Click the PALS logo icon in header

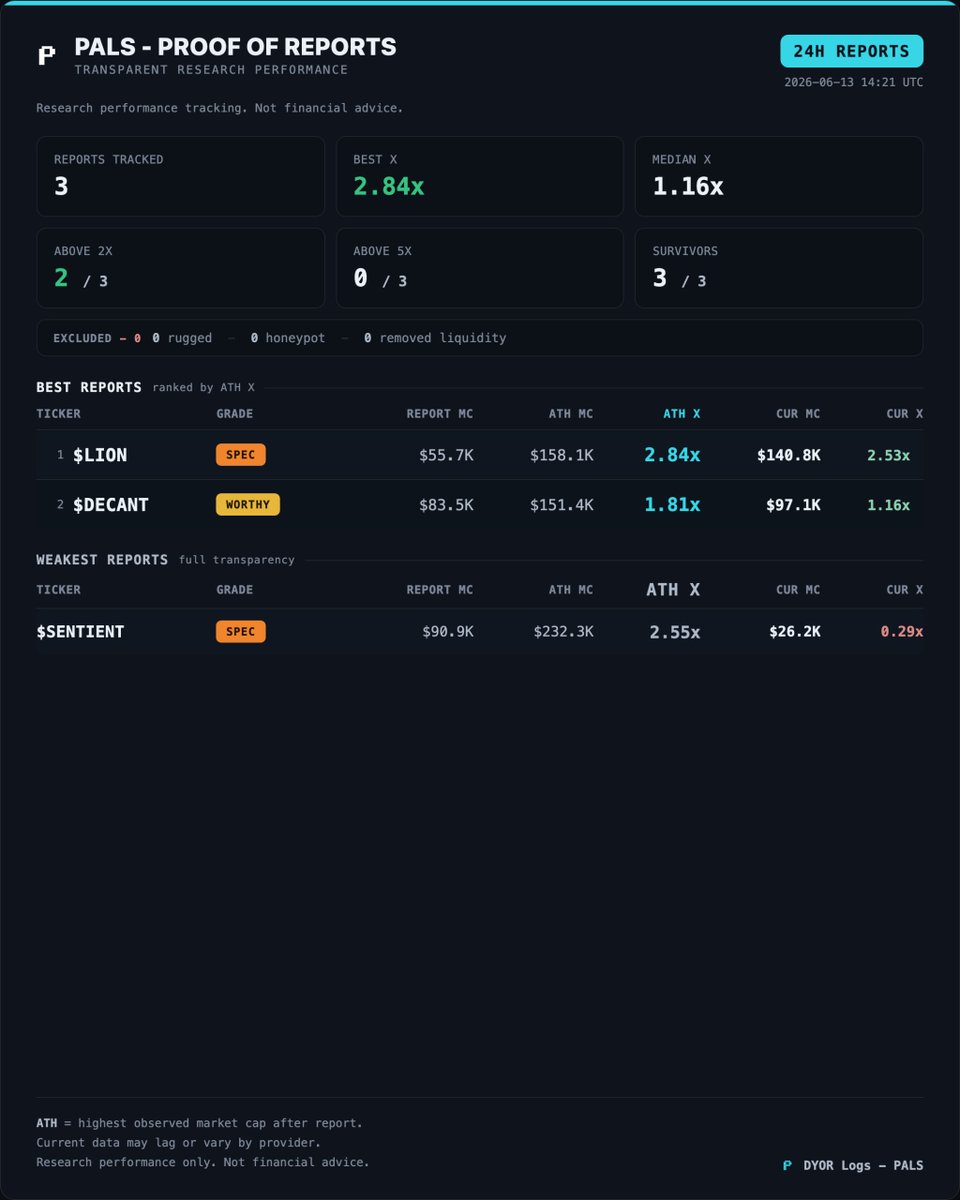pyautogui.click(x=46, y=56)
